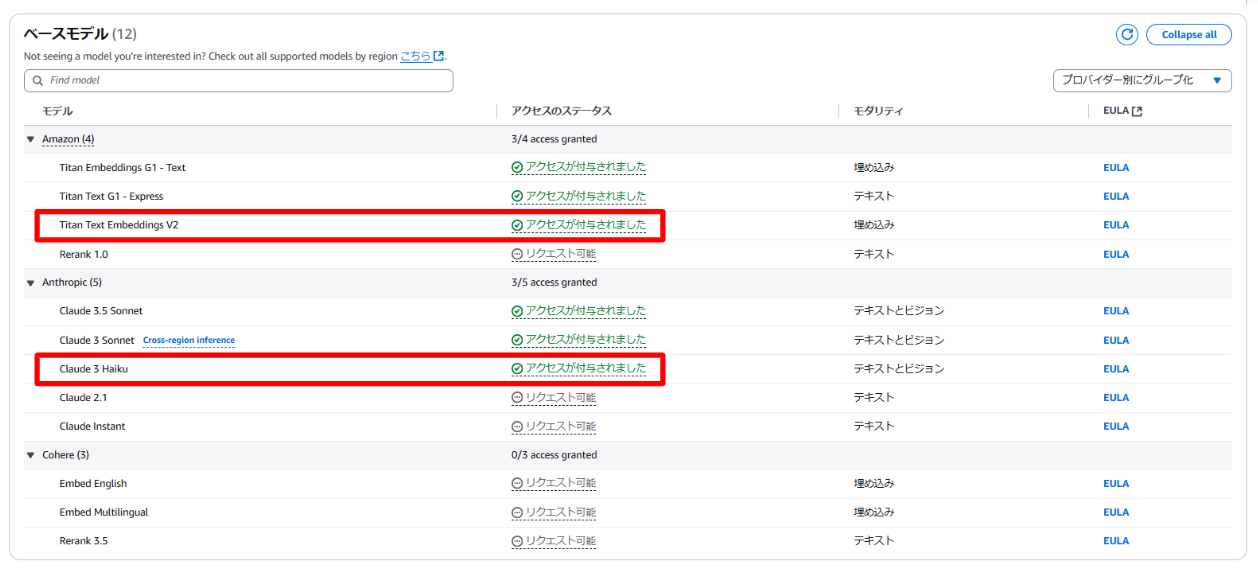Click the refresh icon button

click(x=1127, y=34)
